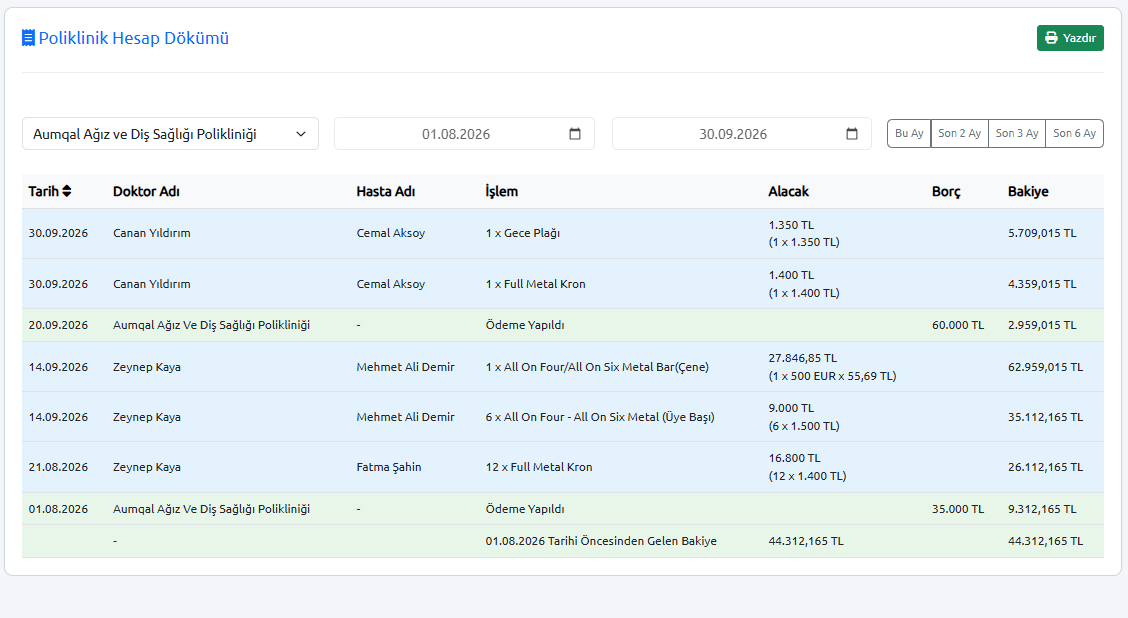Screen dimensions: 1128x618
Task: Click the 62.959,015 TL balance
Action: pos(1045,367)
